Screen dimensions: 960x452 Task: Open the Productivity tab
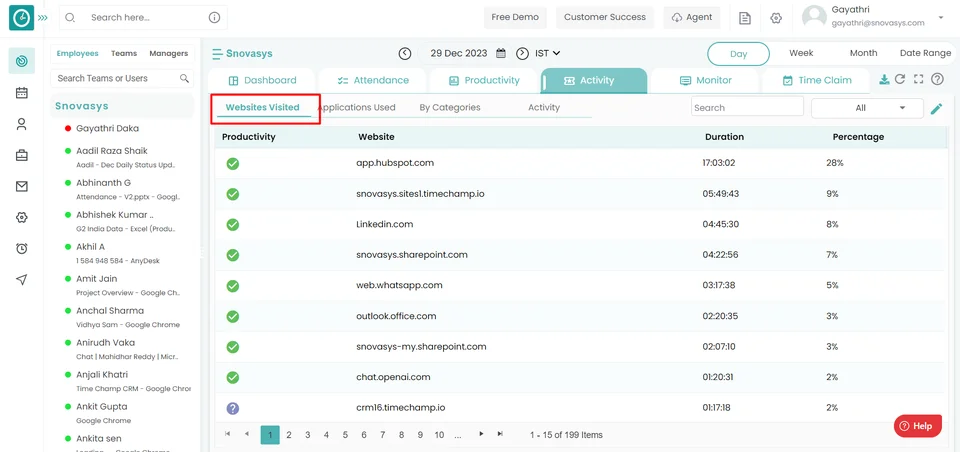(x=484, y=80)
